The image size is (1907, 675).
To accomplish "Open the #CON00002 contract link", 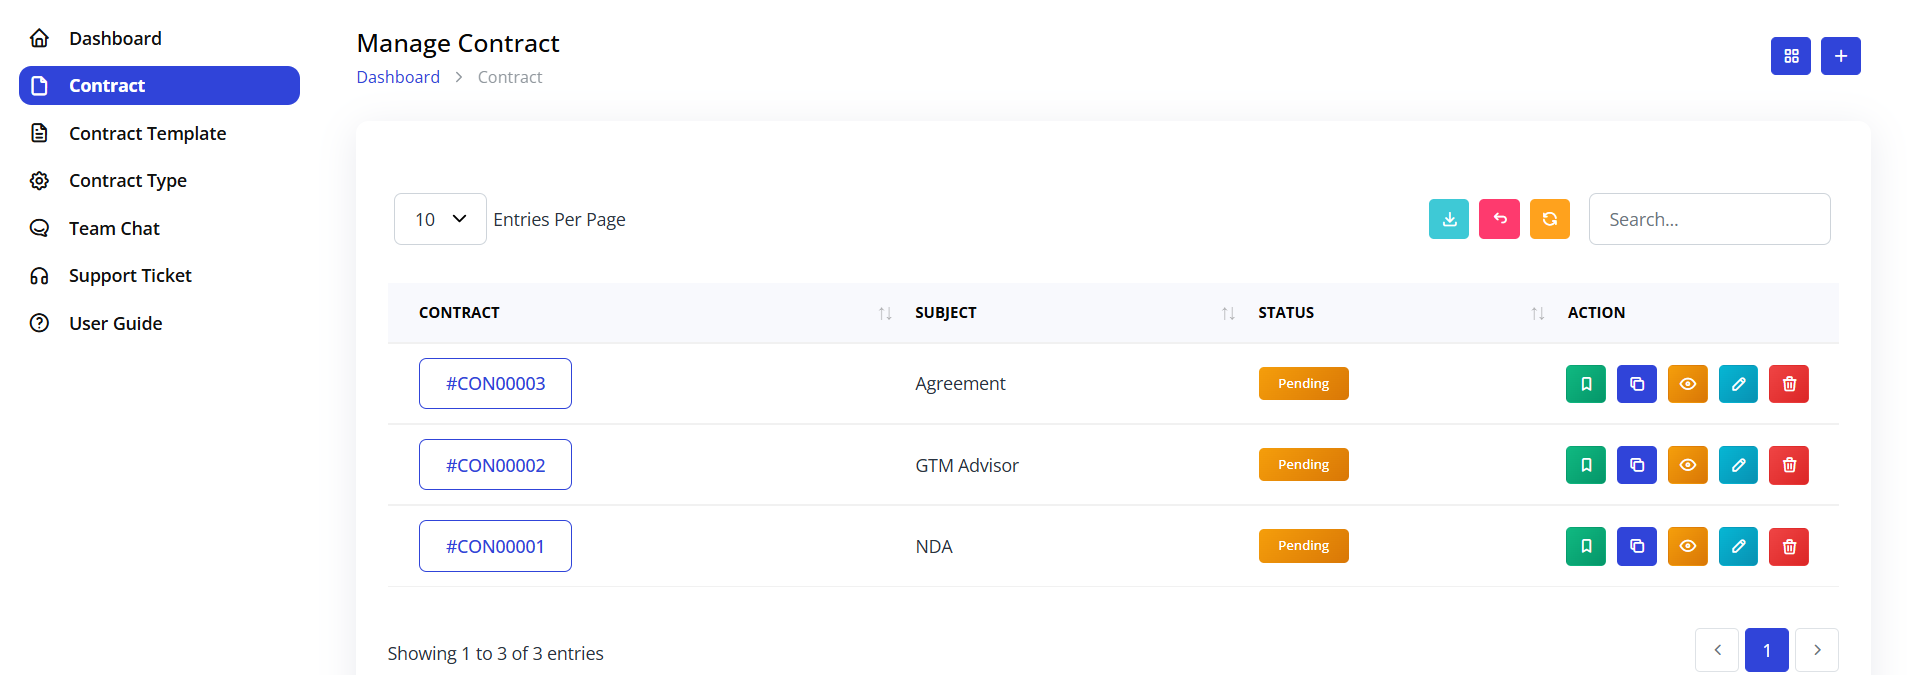I will coord(495,465).
